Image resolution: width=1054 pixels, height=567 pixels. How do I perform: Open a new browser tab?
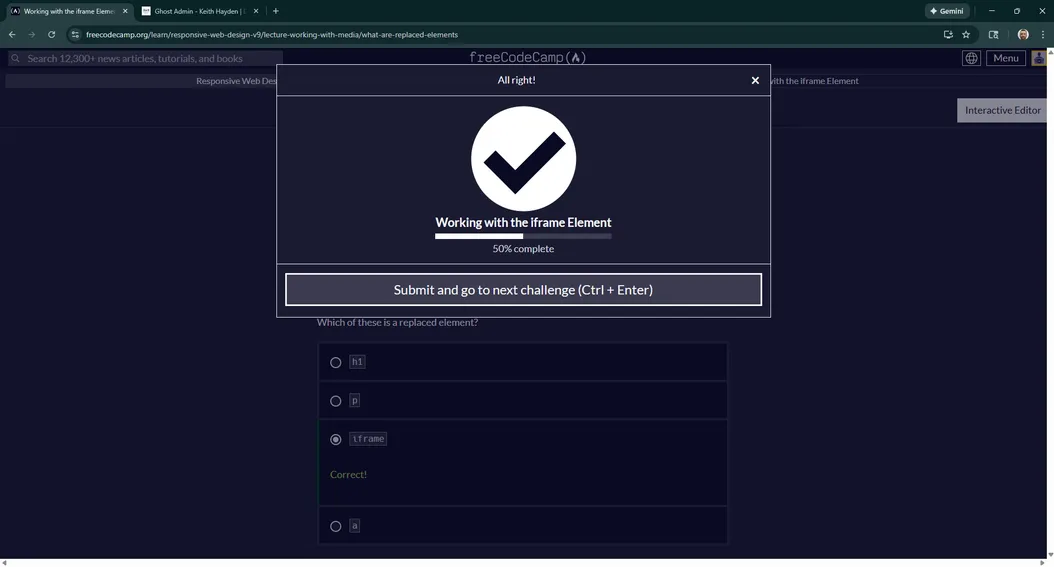276,11
